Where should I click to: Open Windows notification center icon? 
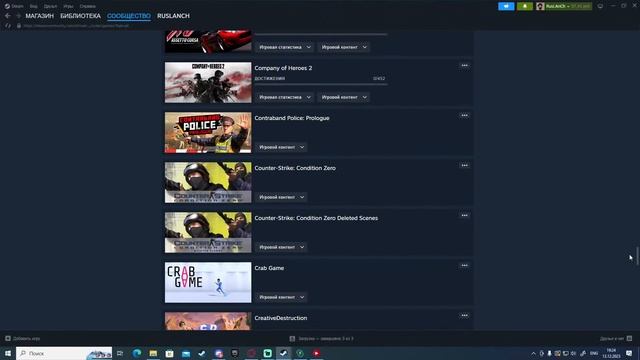(629, 353)
